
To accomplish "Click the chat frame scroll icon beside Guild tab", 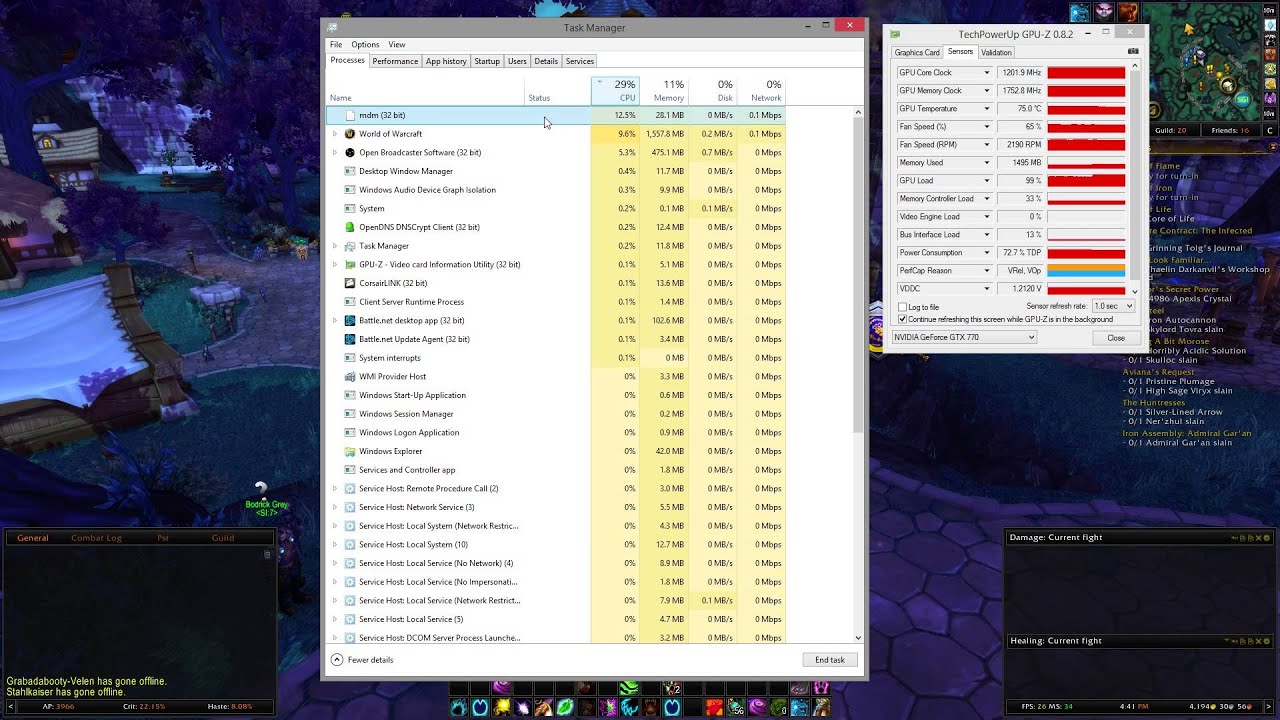I will click(x=267, y=554).
